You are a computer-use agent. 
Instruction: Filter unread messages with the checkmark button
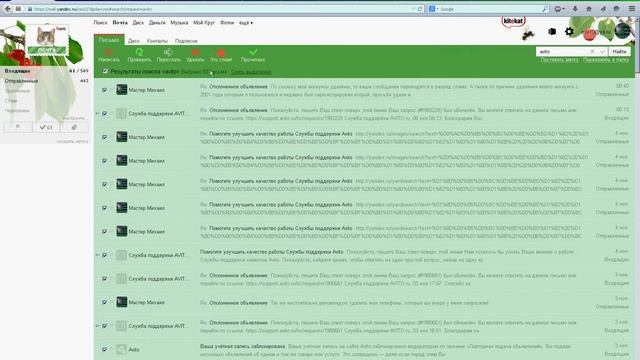46,127
